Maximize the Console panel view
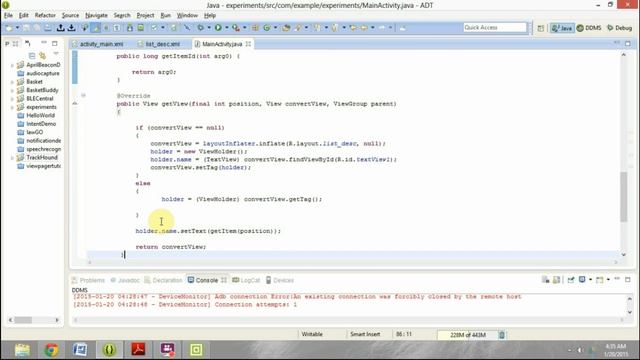Image resolution: width=640 pixels, height=360 pixels. click(628, 280)
